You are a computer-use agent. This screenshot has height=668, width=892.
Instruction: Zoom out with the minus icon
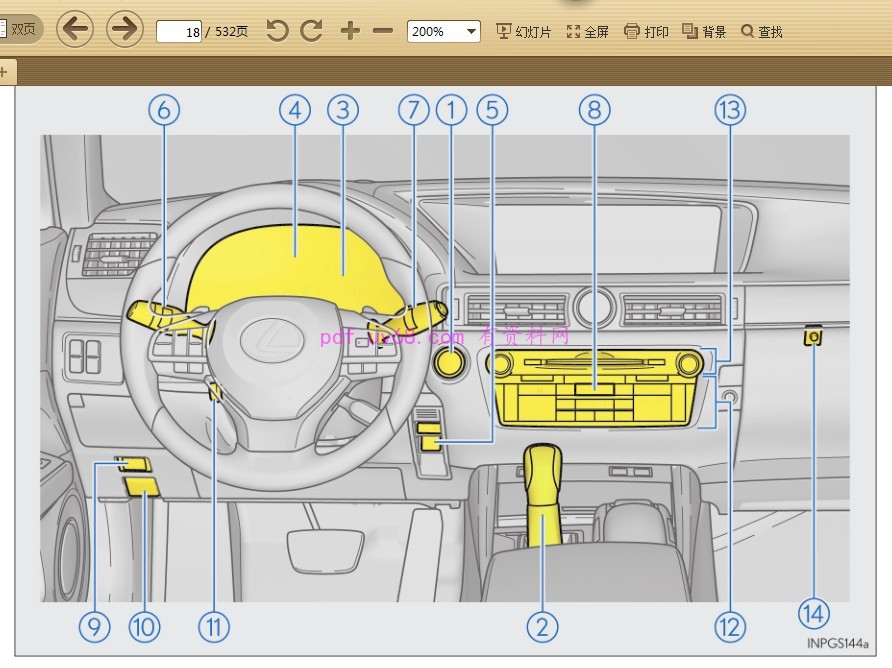[382, 31]
